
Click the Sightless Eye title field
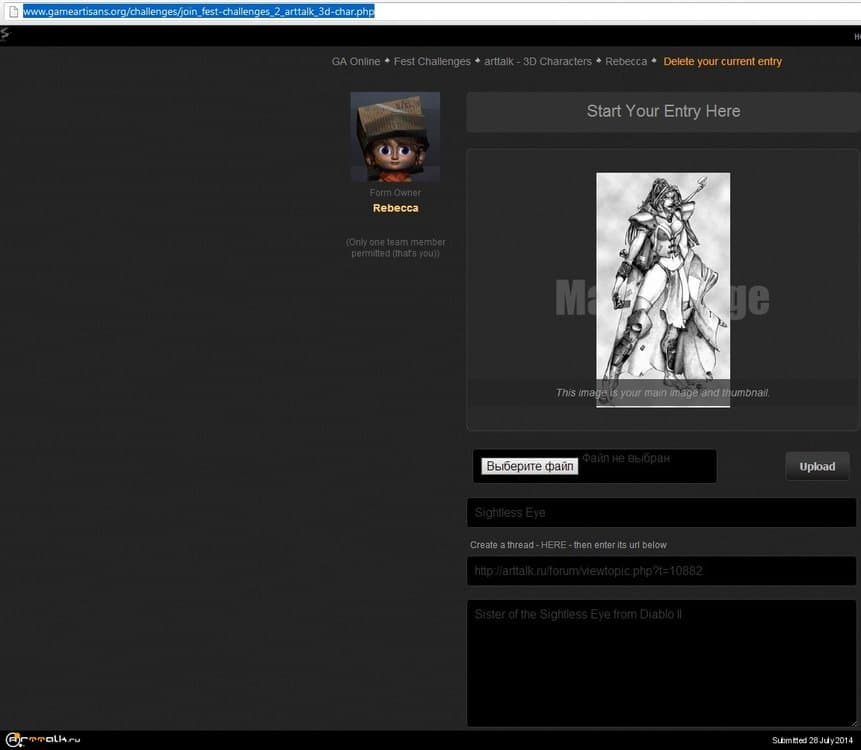(662, 513)
